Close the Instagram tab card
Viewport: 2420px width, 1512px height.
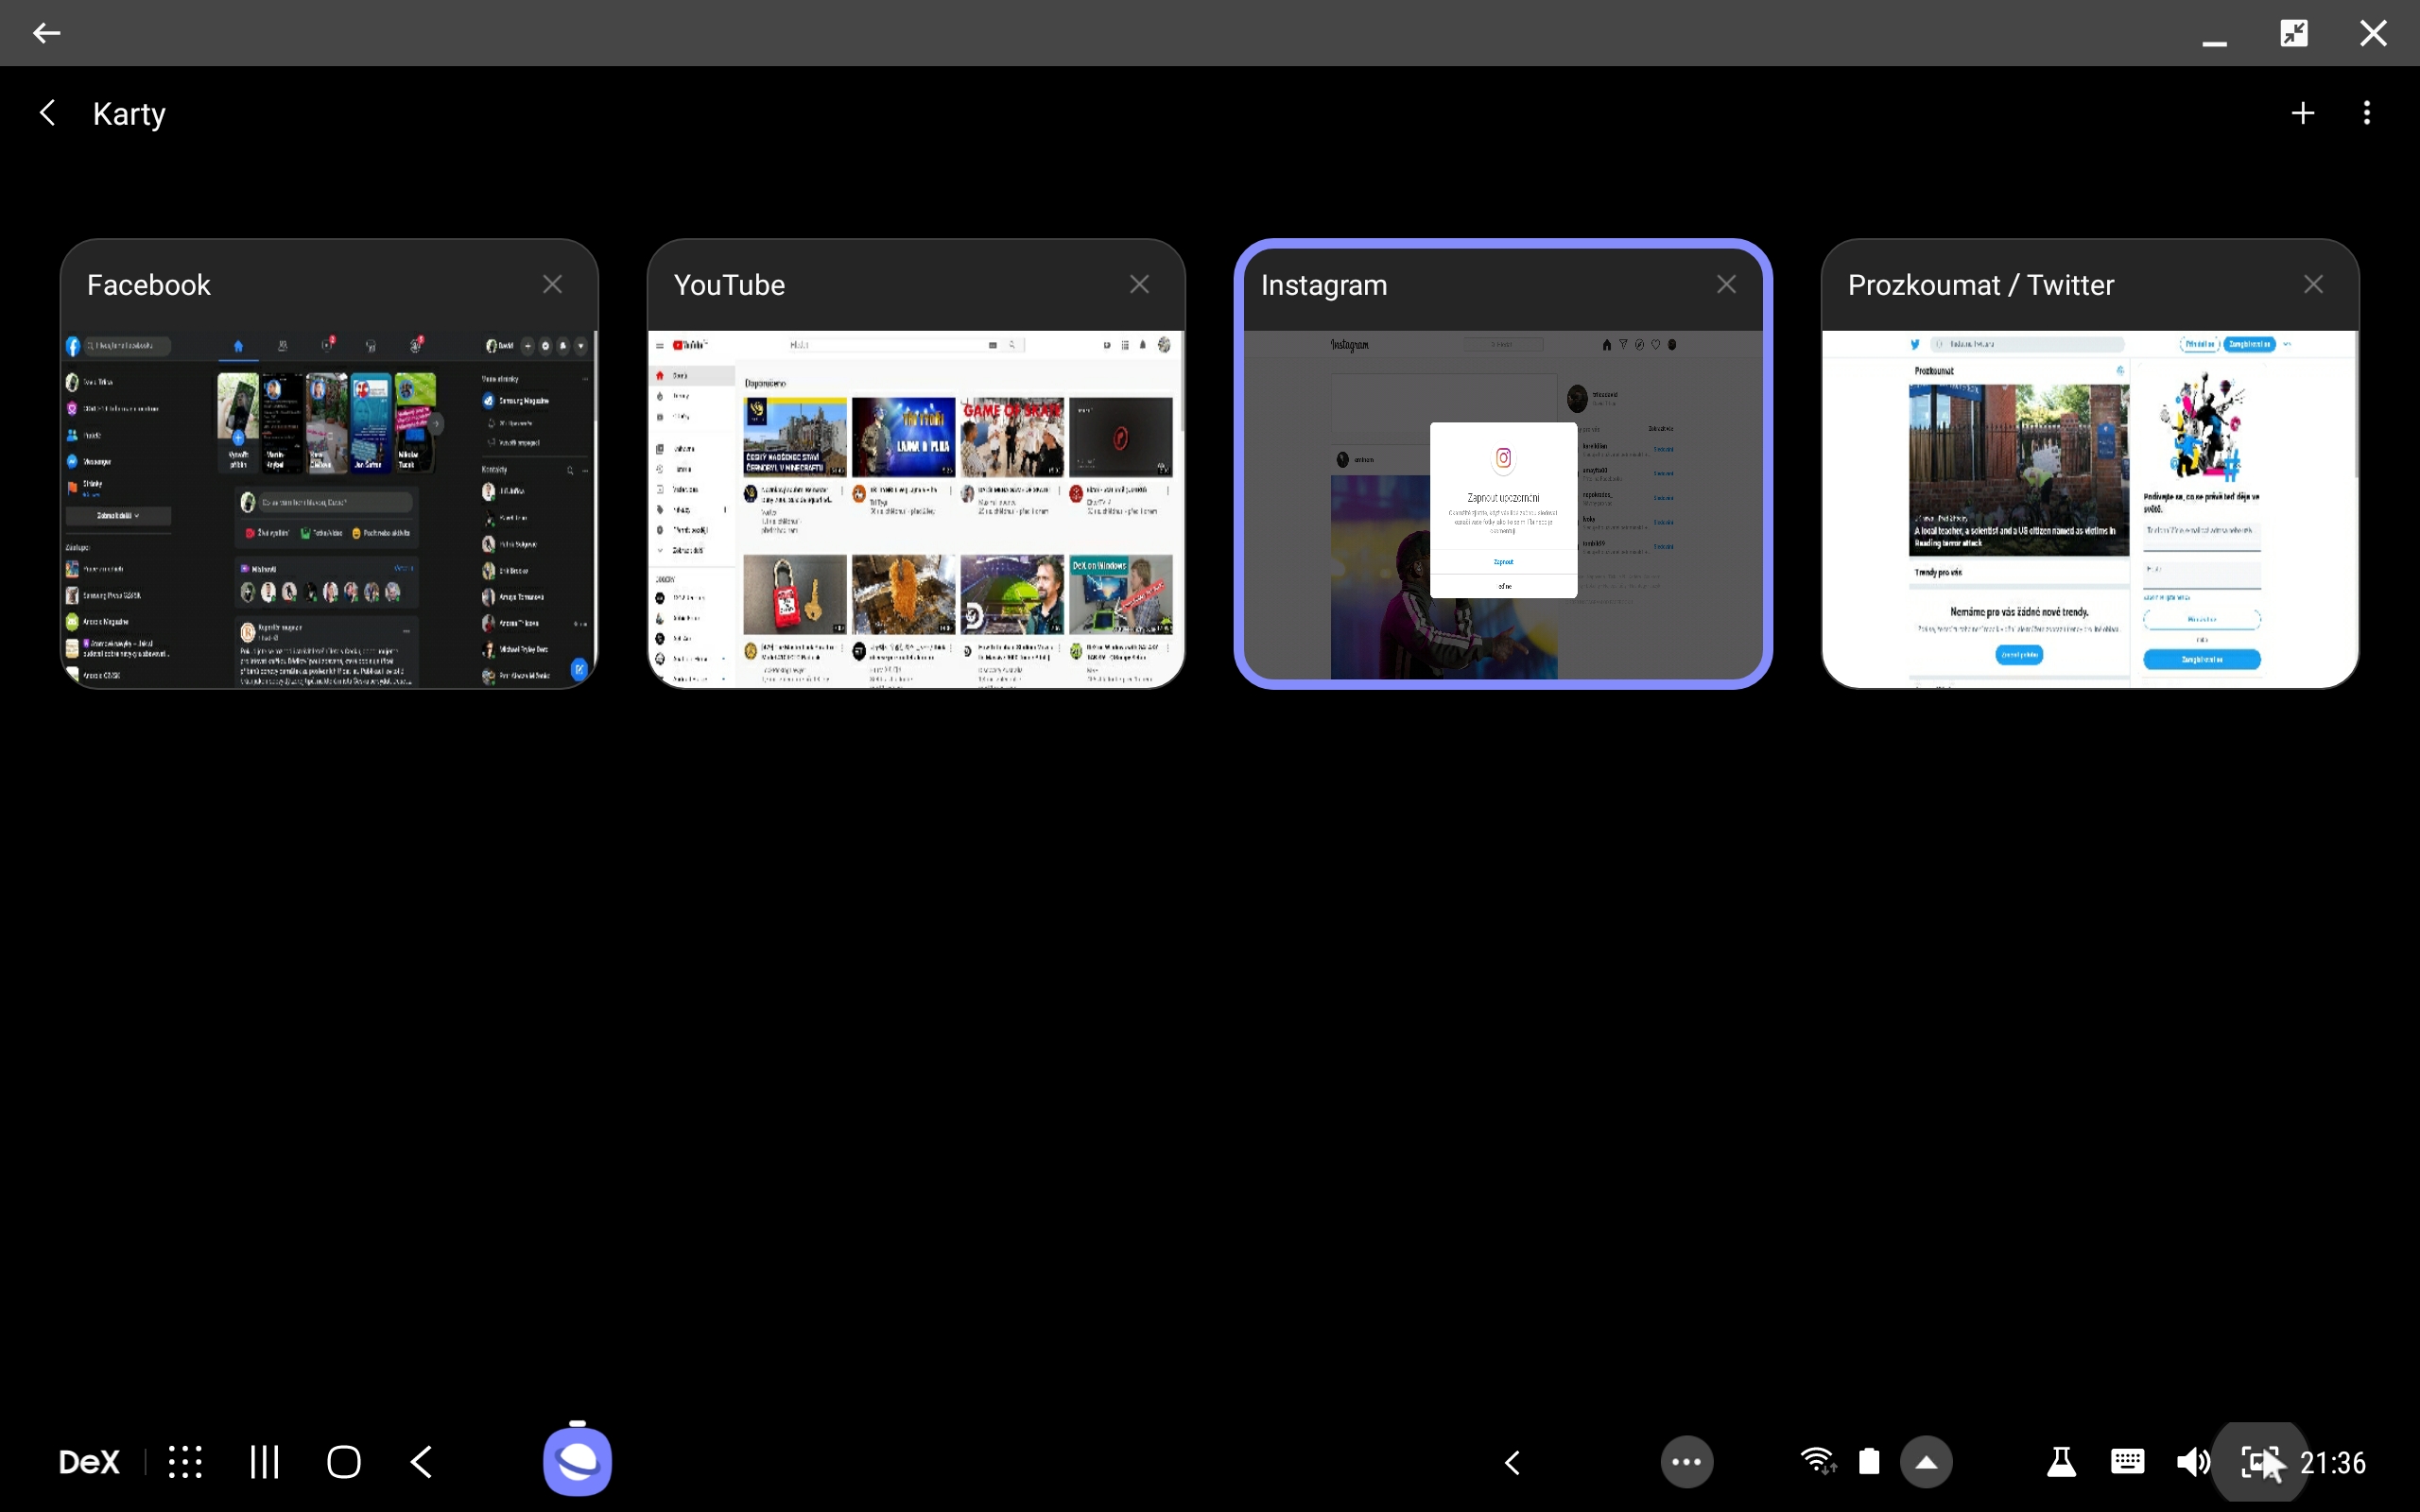[1726, 285]
